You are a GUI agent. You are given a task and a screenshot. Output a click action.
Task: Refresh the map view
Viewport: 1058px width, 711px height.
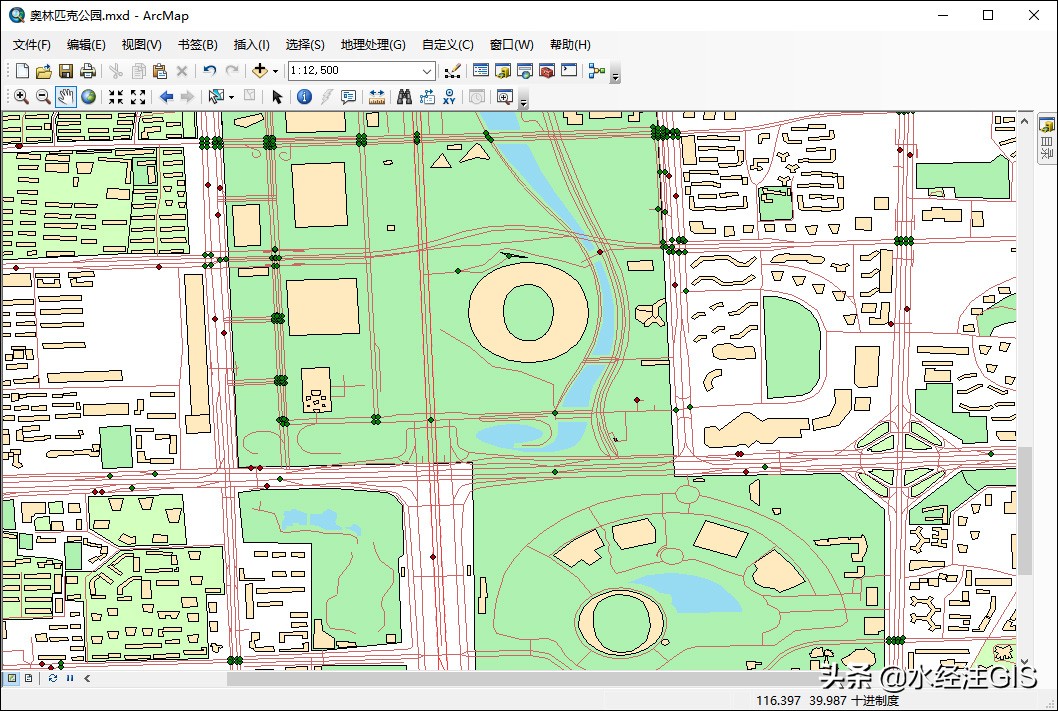pyautogui.click(x=52, y=679)
